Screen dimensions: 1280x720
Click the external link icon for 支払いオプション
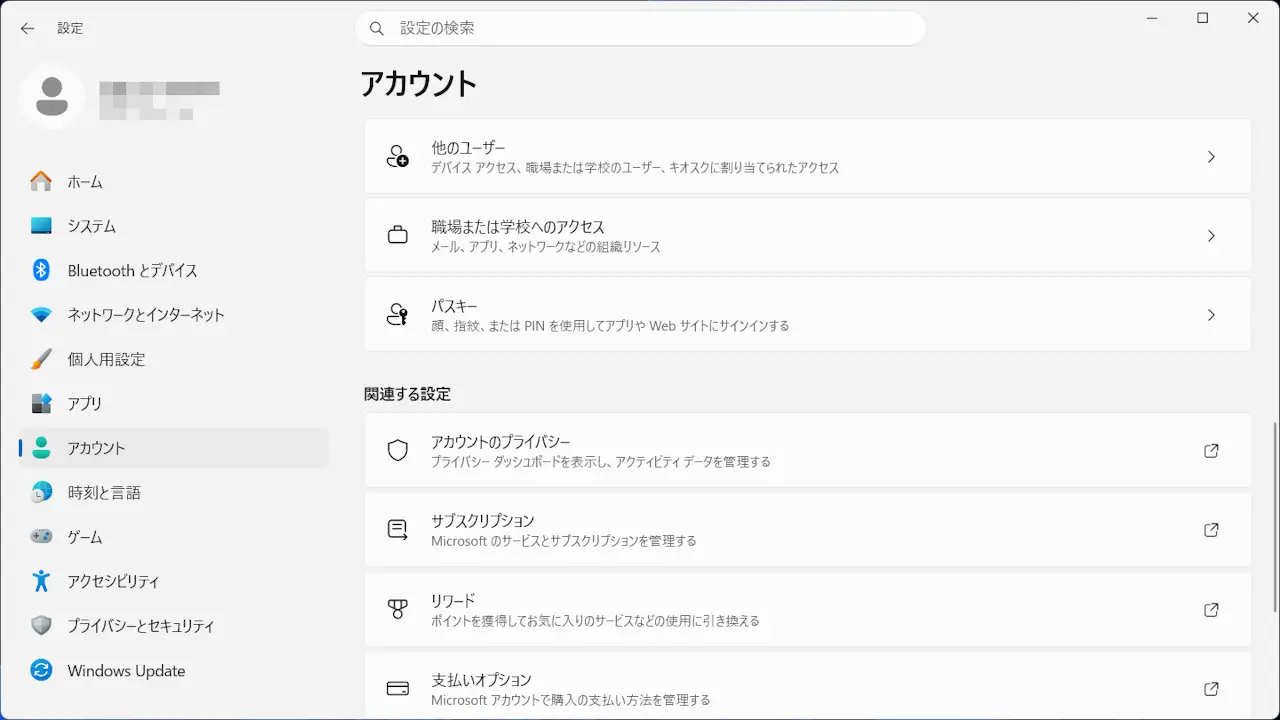coord(1211,689)
